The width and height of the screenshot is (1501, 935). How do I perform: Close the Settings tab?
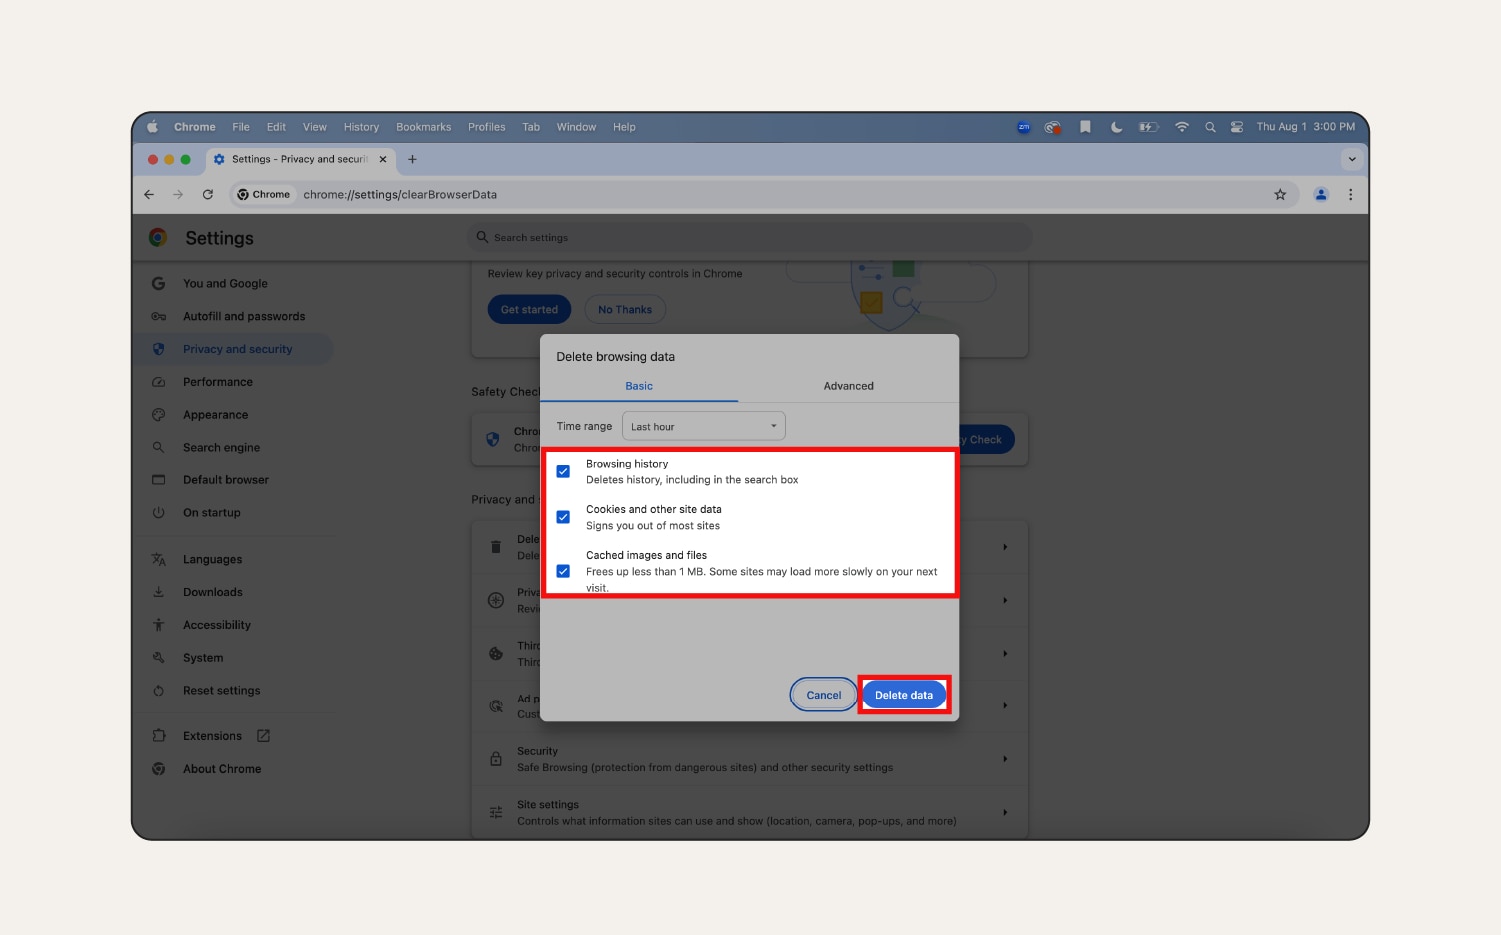383,159
